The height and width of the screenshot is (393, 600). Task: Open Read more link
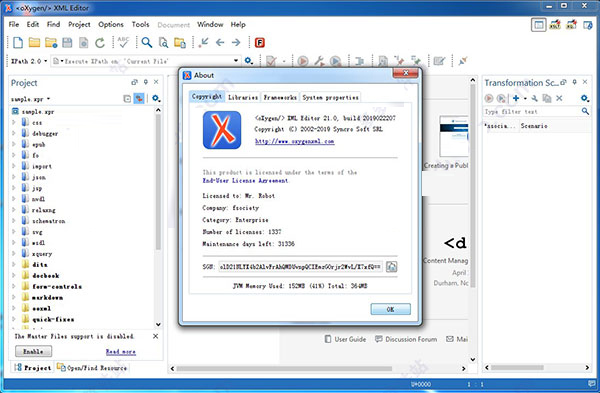[121, 352]
